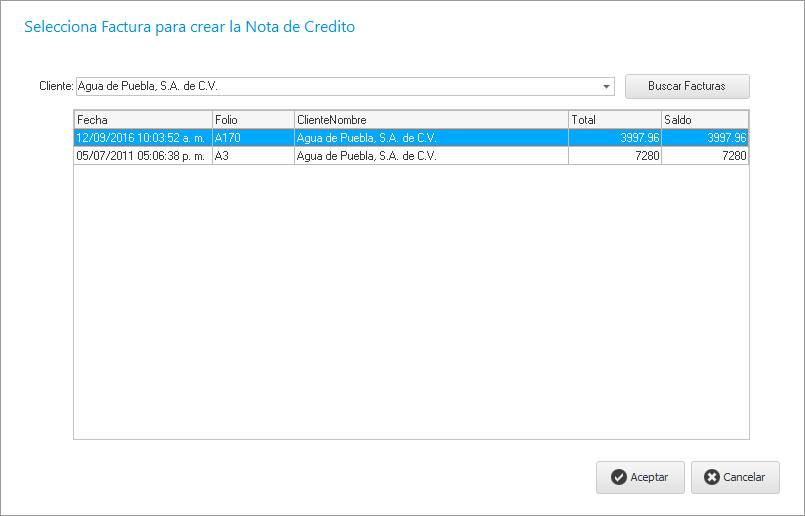Open the Cliente dropdown arrow
The image size is (805, 516).
606,87
